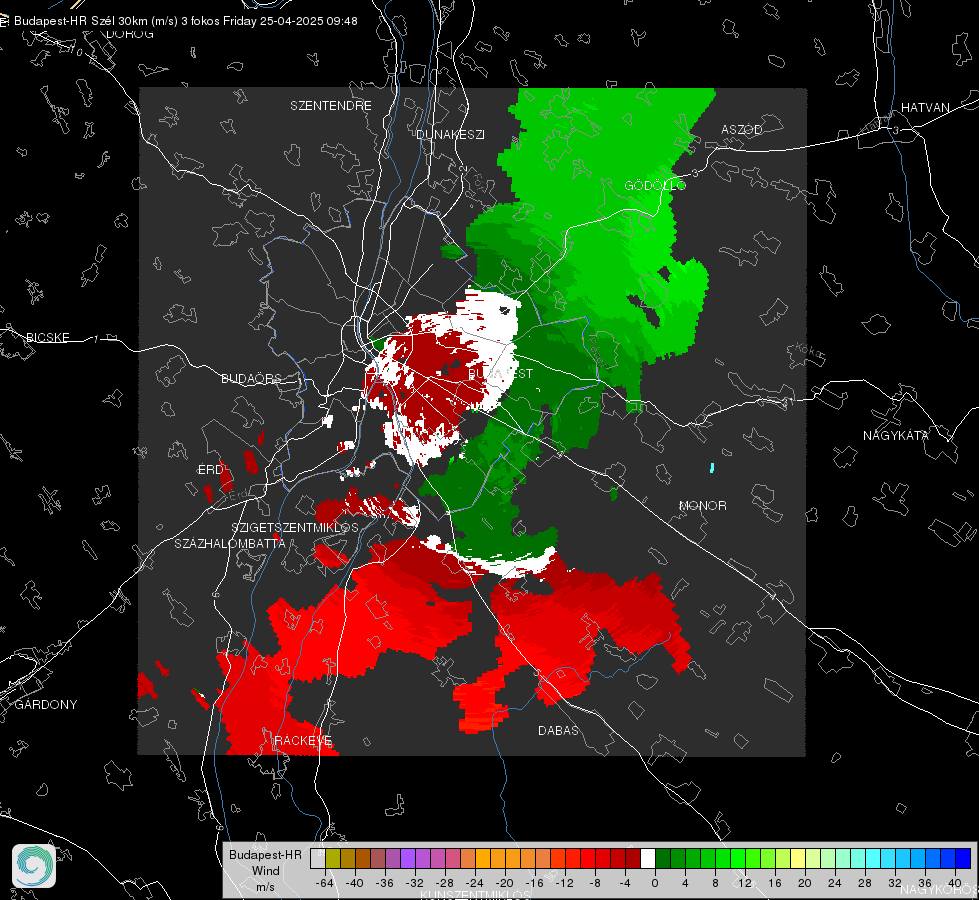Select the HATVAN town label
Viewport: 979px width, 900px height.
tap(925, 107)
